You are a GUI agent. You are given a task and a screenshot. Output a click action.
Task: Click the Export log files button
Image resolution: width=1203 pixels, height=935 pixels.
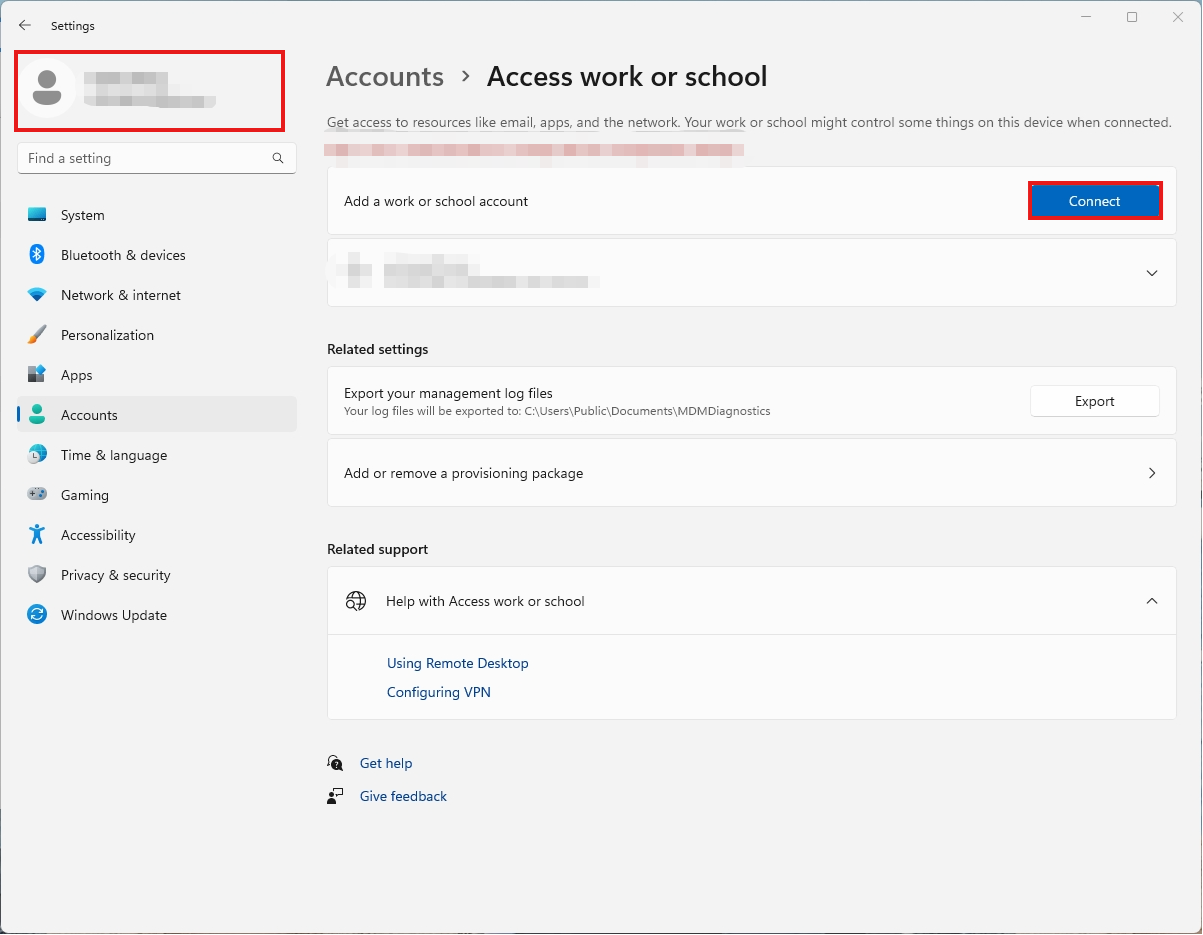point(1095,401)
